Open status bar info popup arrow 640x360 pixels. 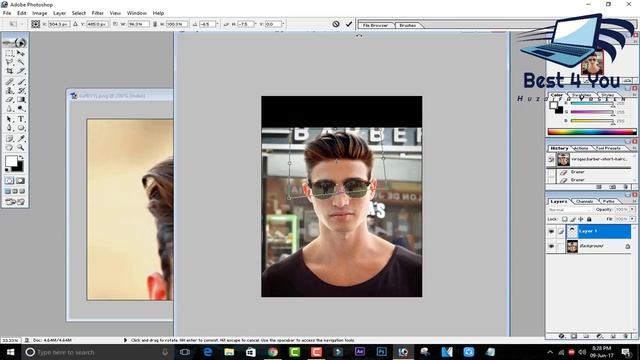tap(125, 340)
